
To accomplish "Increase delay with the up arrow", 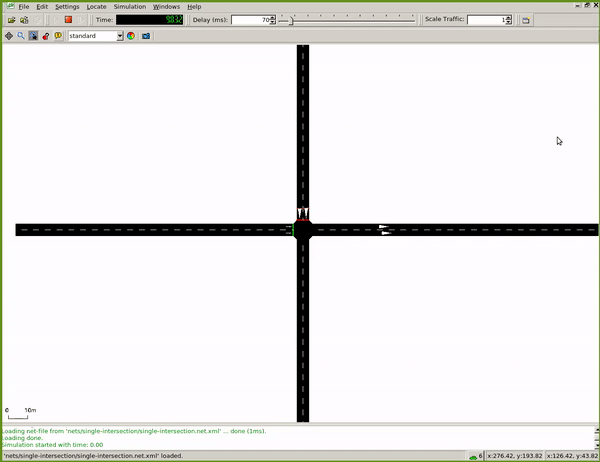I will [x=272, y=18].
